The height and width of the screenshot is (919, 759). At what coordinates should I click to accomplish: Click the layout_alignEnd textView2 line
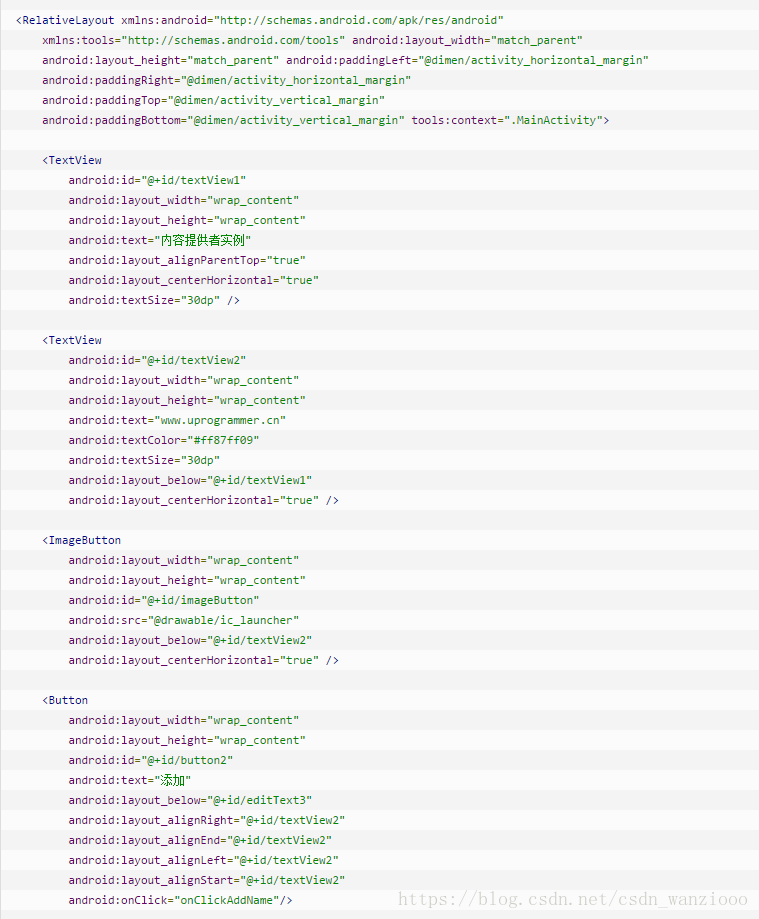(200, 840)
